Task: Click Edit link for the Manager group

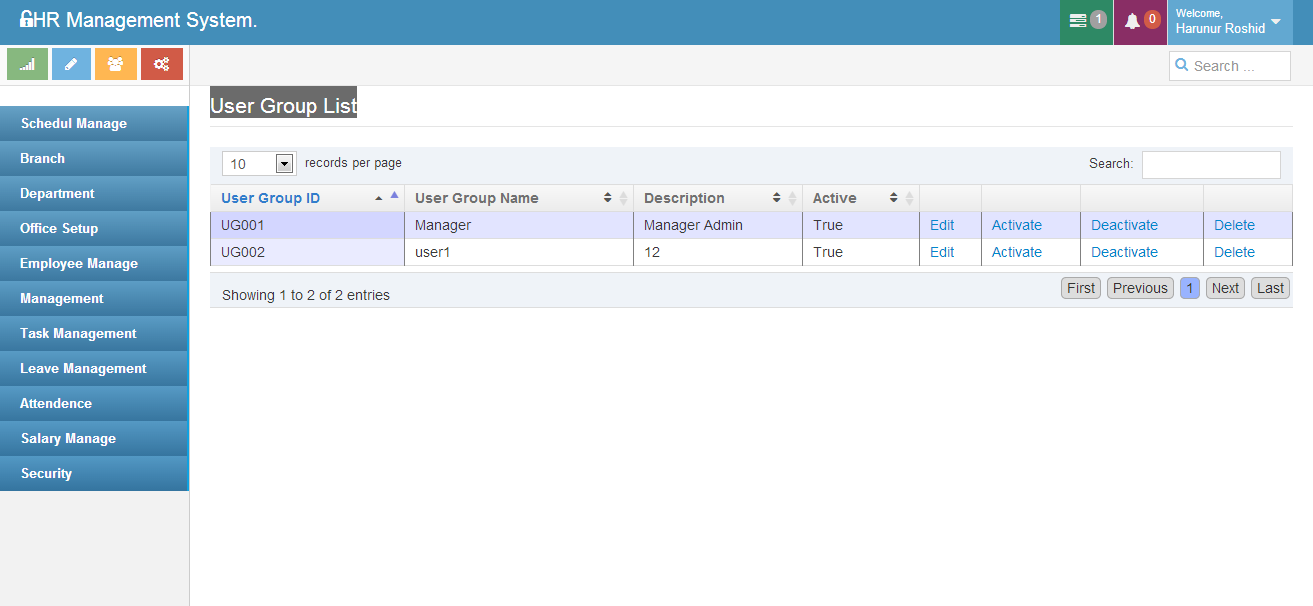Action: pyautogui.click(x=942, y=225)
